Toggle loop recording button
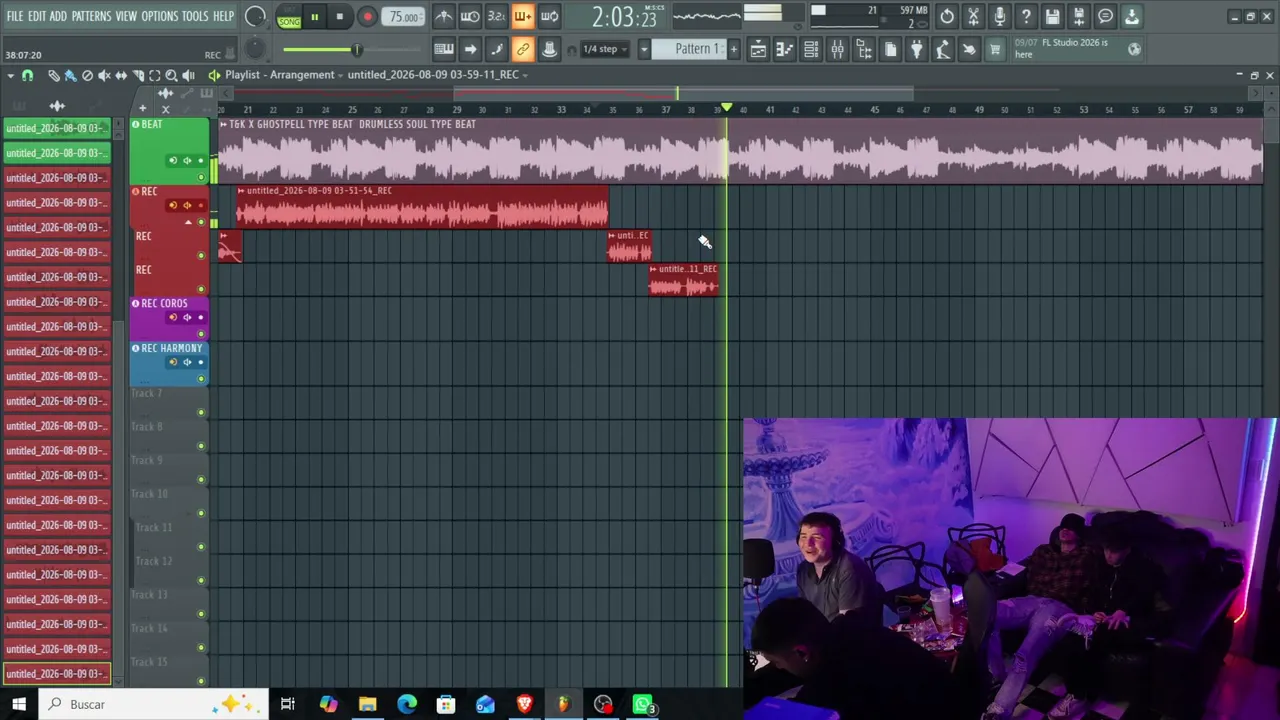 pos(549,16)
